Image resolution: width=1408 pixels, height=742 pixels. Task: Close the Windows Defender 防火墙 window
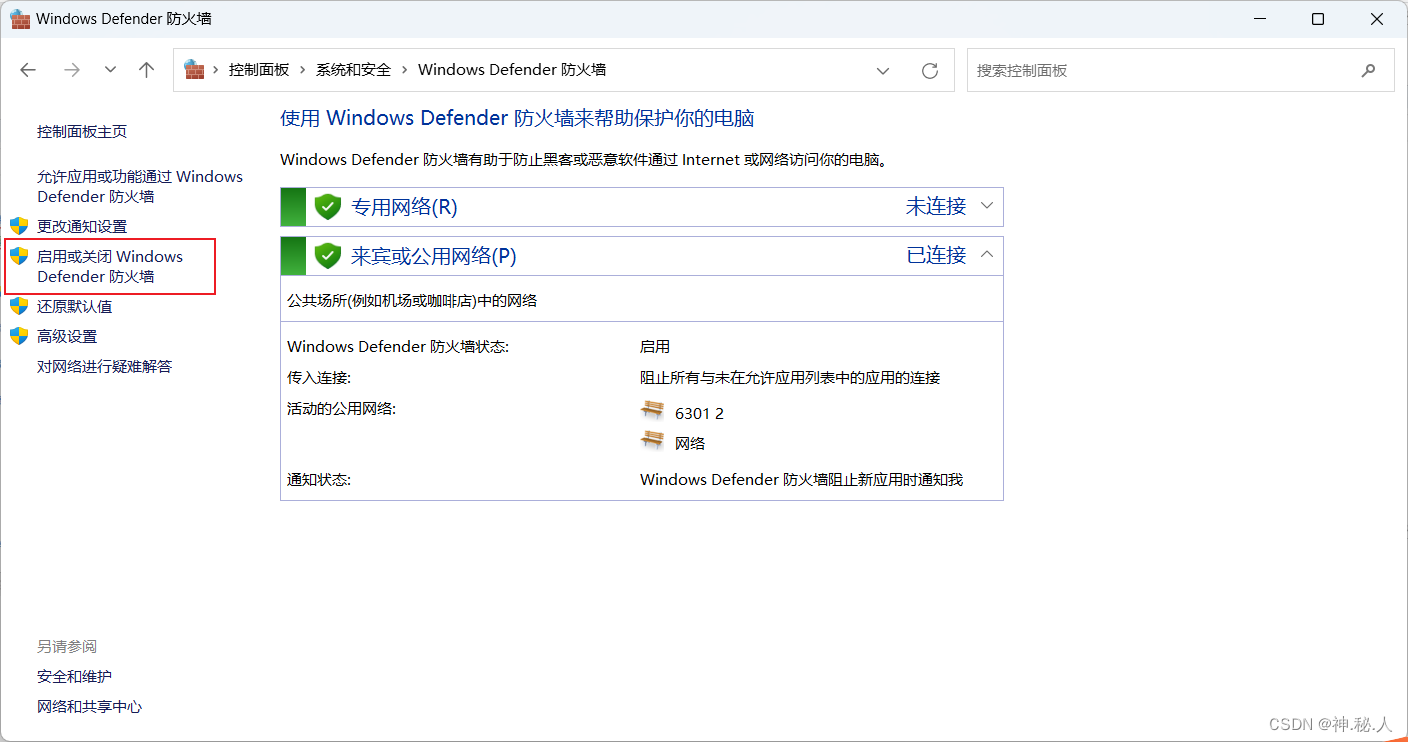(x=1375, y=19)
